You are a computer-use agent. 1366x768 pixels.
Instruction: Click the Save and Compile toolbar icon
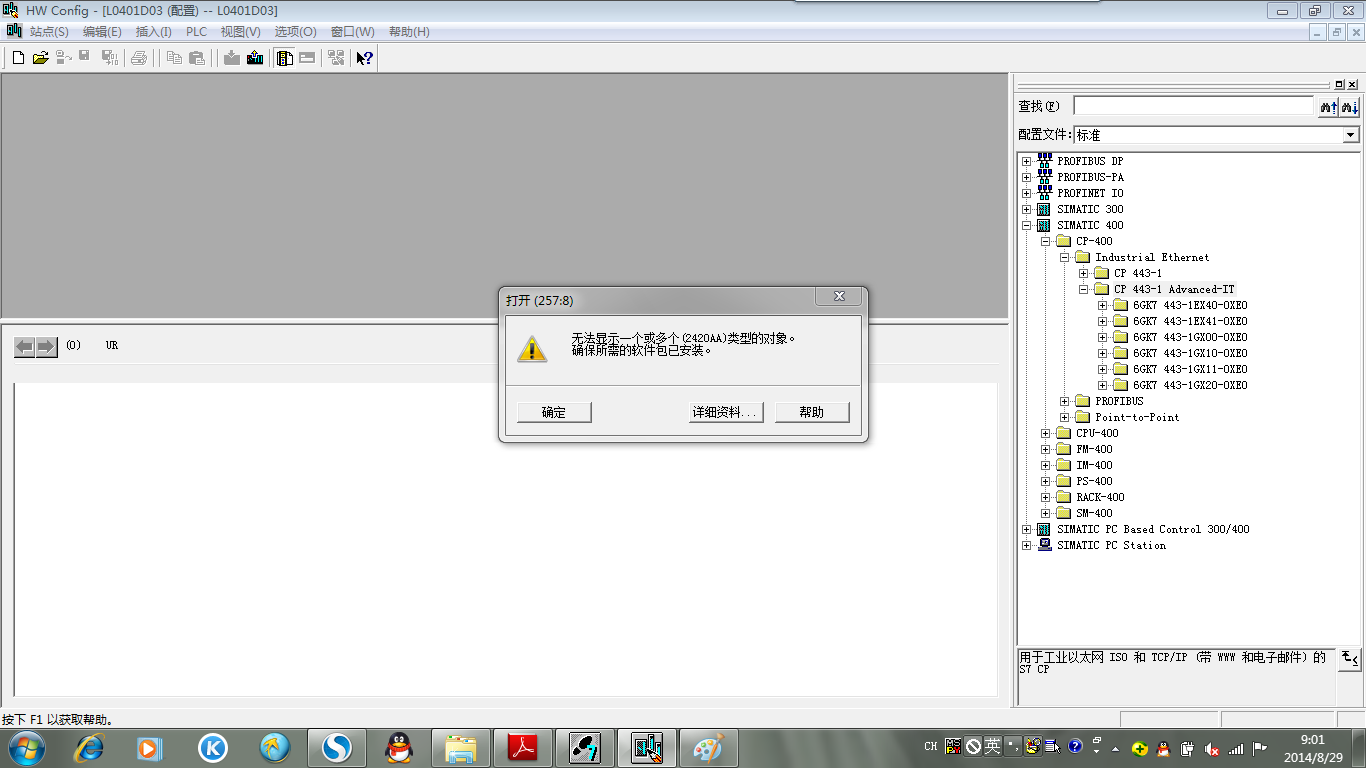(x=109, y=58)
